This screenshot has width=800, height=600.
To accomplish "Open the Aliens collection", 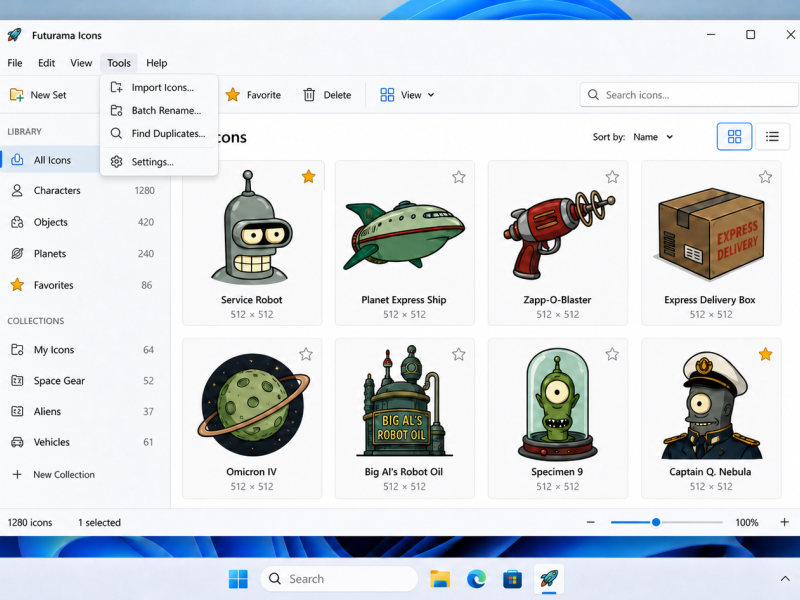I will click(x=83, y=411).
